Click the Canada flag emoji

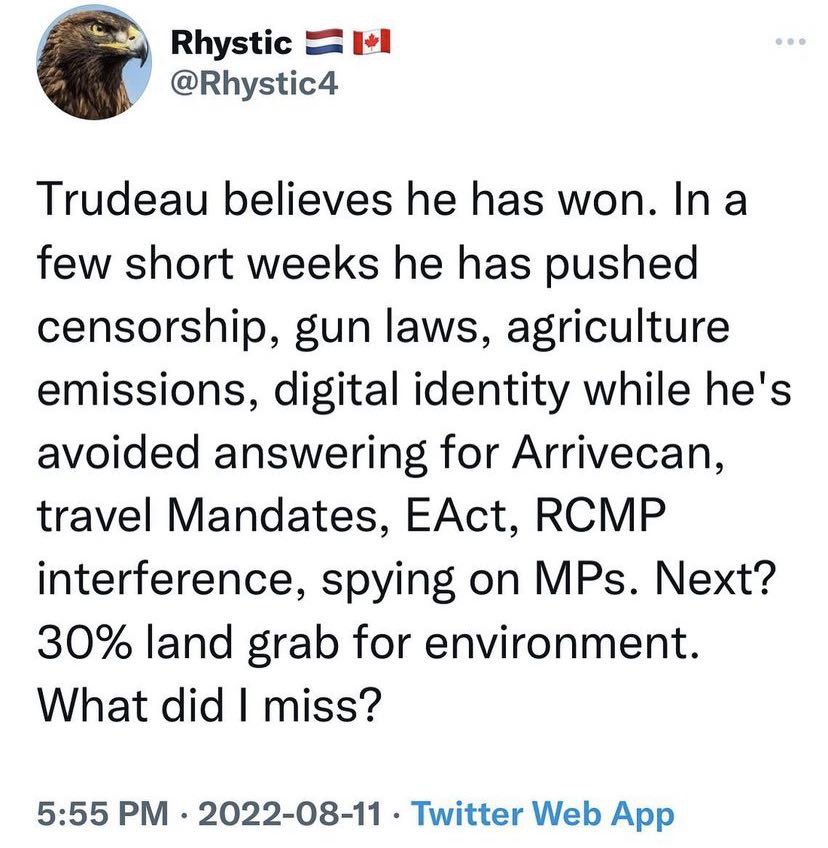[x=373, y=42]
